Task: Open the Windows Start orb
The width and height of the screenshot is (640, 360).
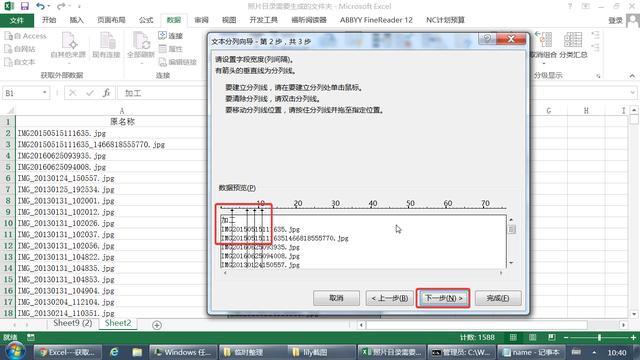Action: [x=15, y=351]
